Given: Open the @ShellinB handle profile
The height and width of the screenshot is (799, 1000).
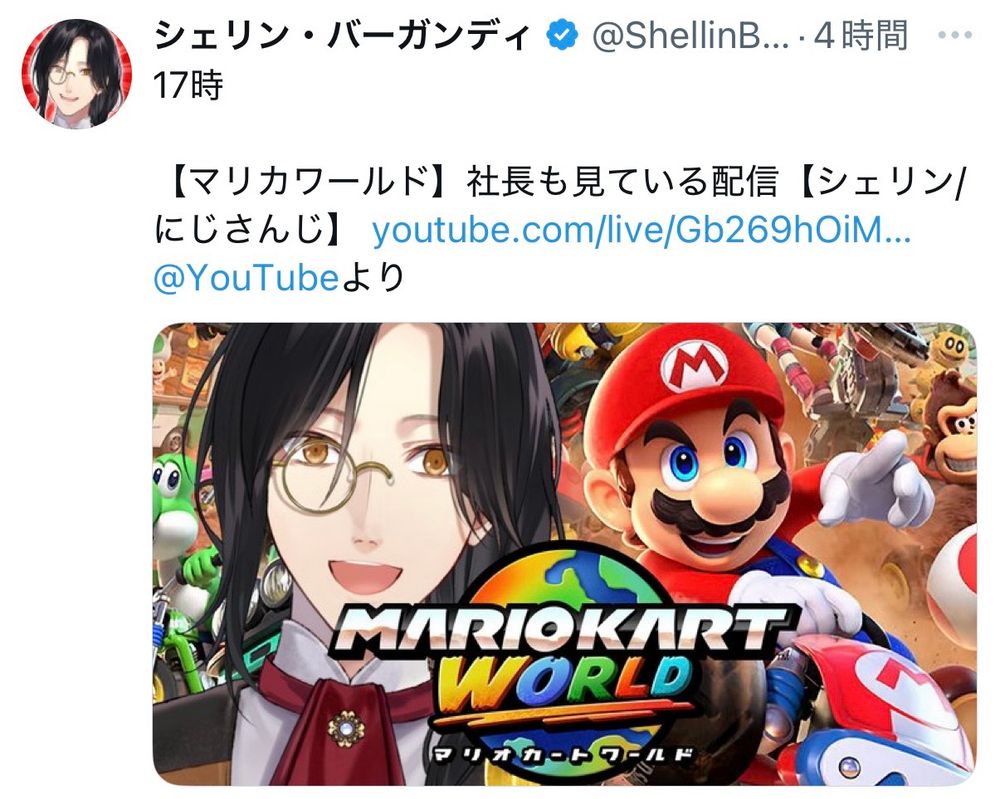Looking at the screenshot, I should point(690,36).
